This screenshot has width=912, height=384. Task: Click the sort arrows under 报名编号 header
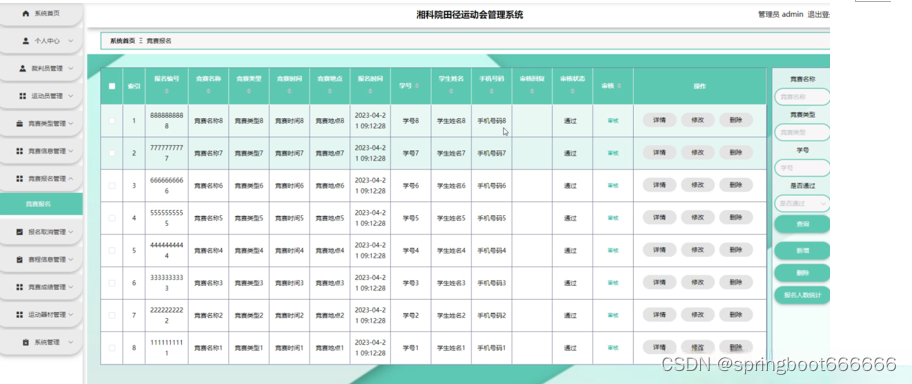pos(166,91)
